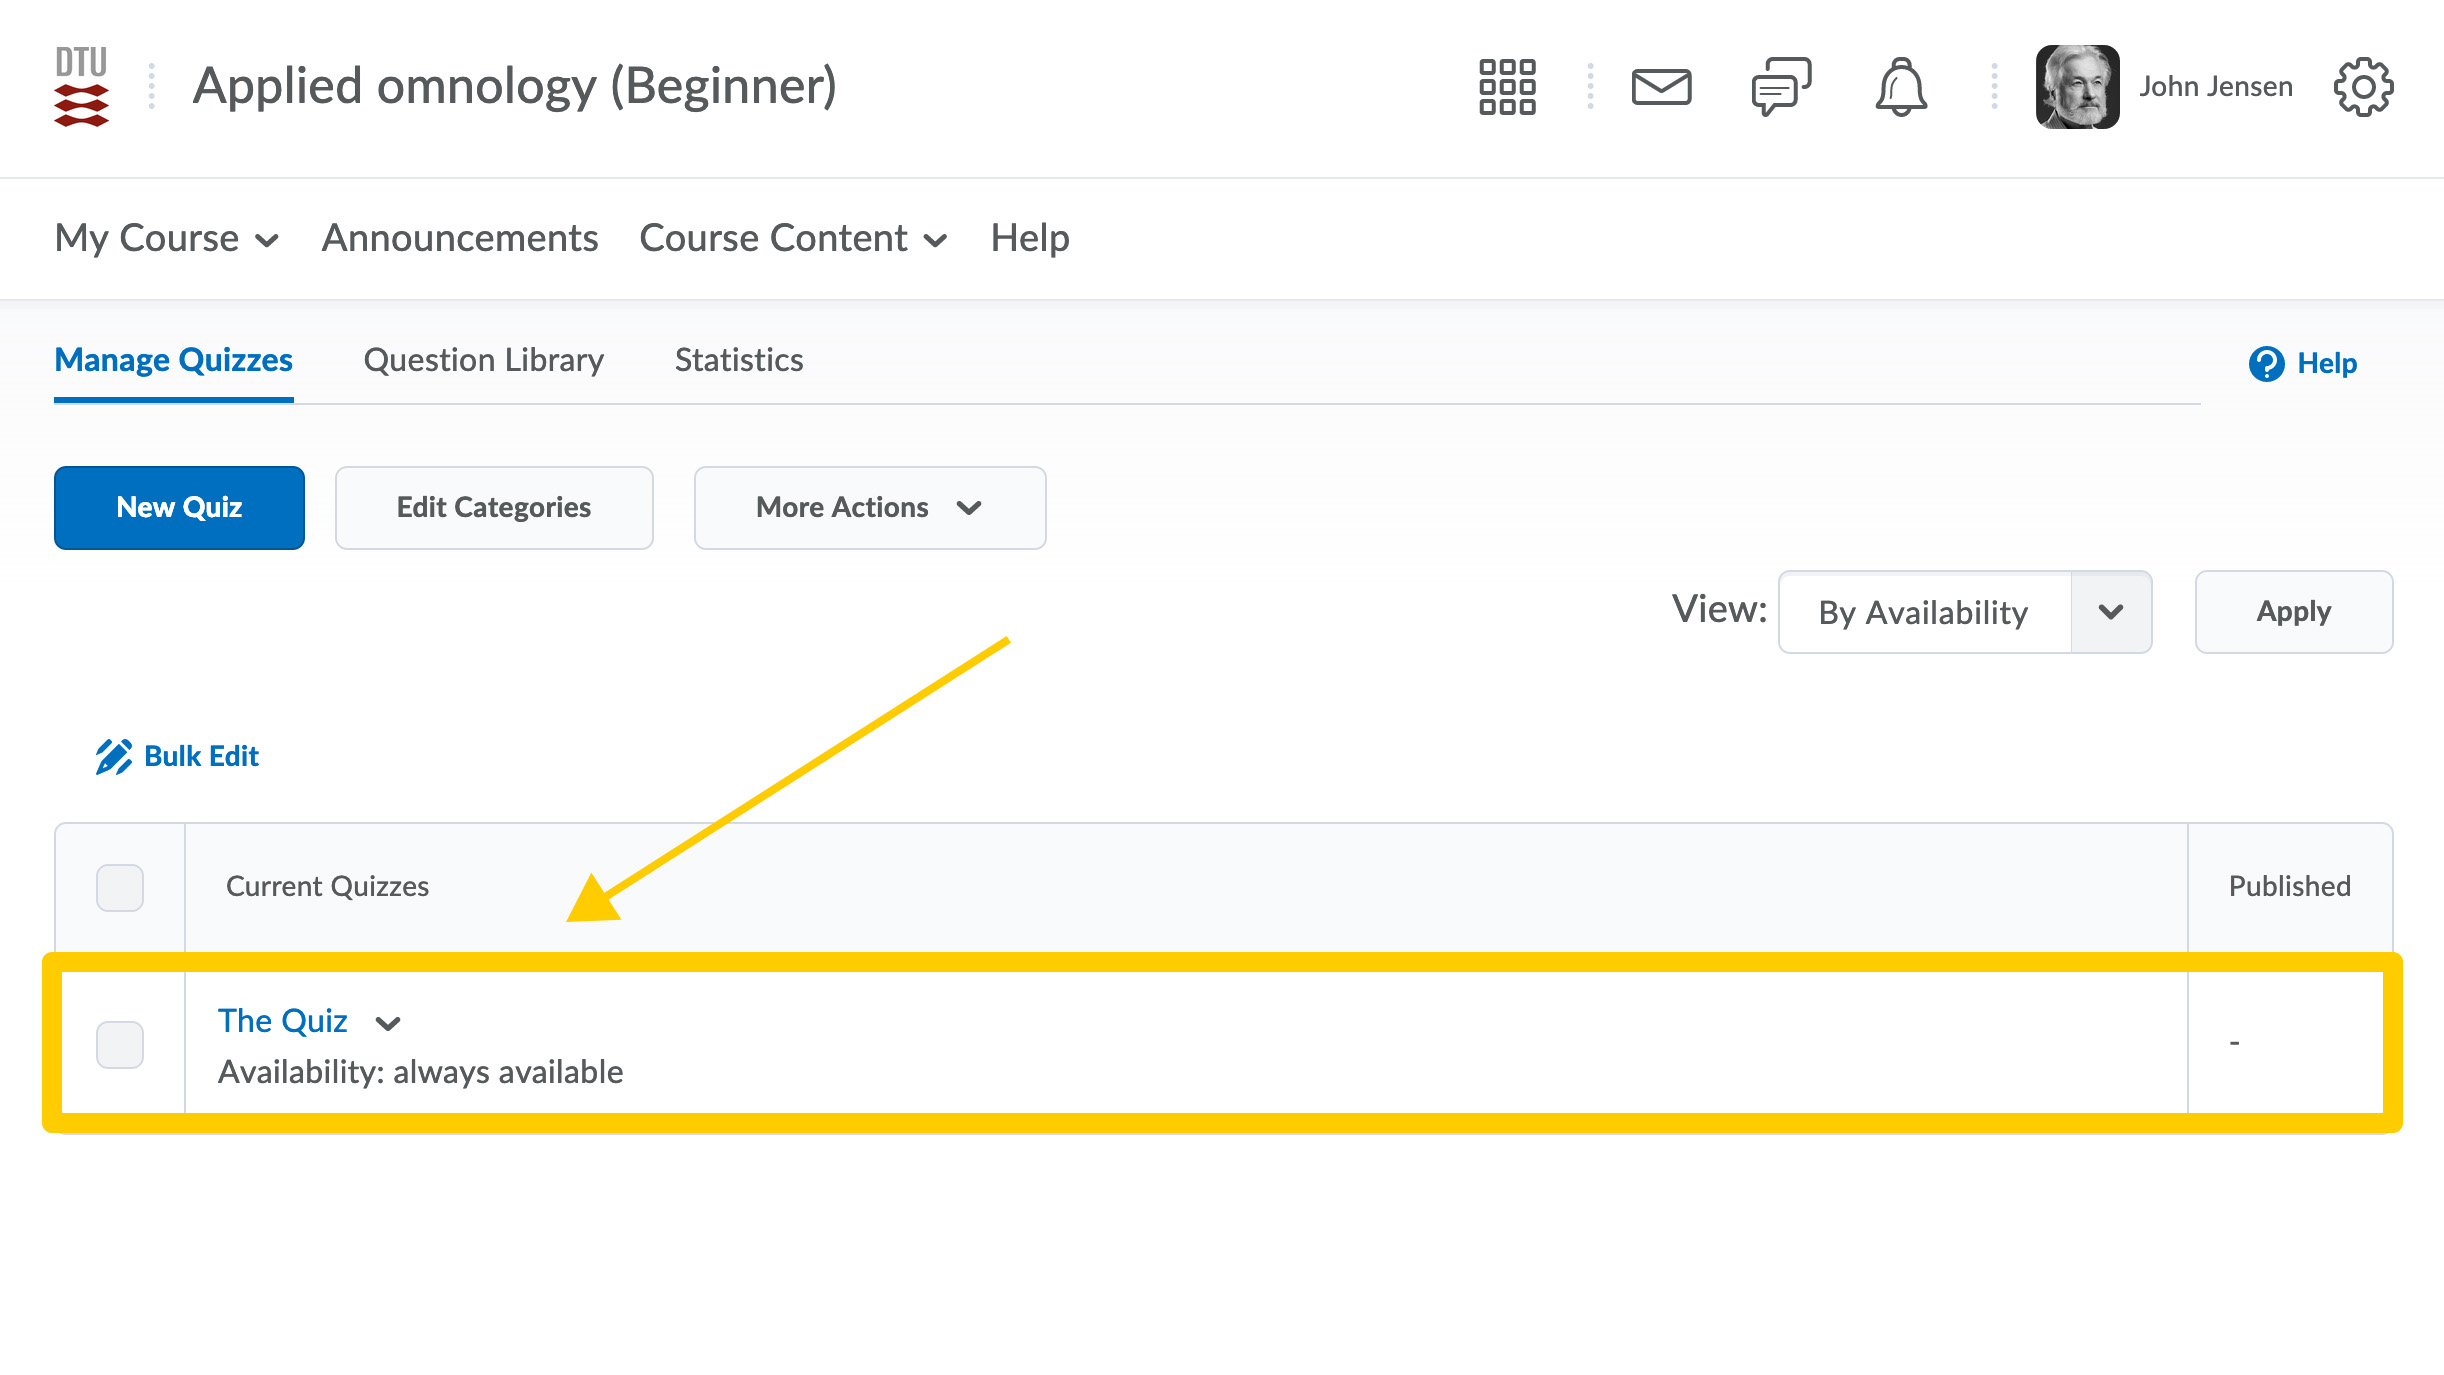Tick the checkbox beside The Quiz
This screenshot has height=1375, width=2444.
[x=120, y=1044]
